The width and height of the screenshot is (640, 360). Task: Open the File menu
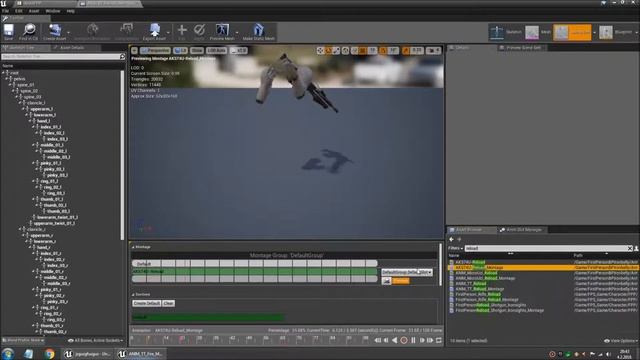(5, 11)
